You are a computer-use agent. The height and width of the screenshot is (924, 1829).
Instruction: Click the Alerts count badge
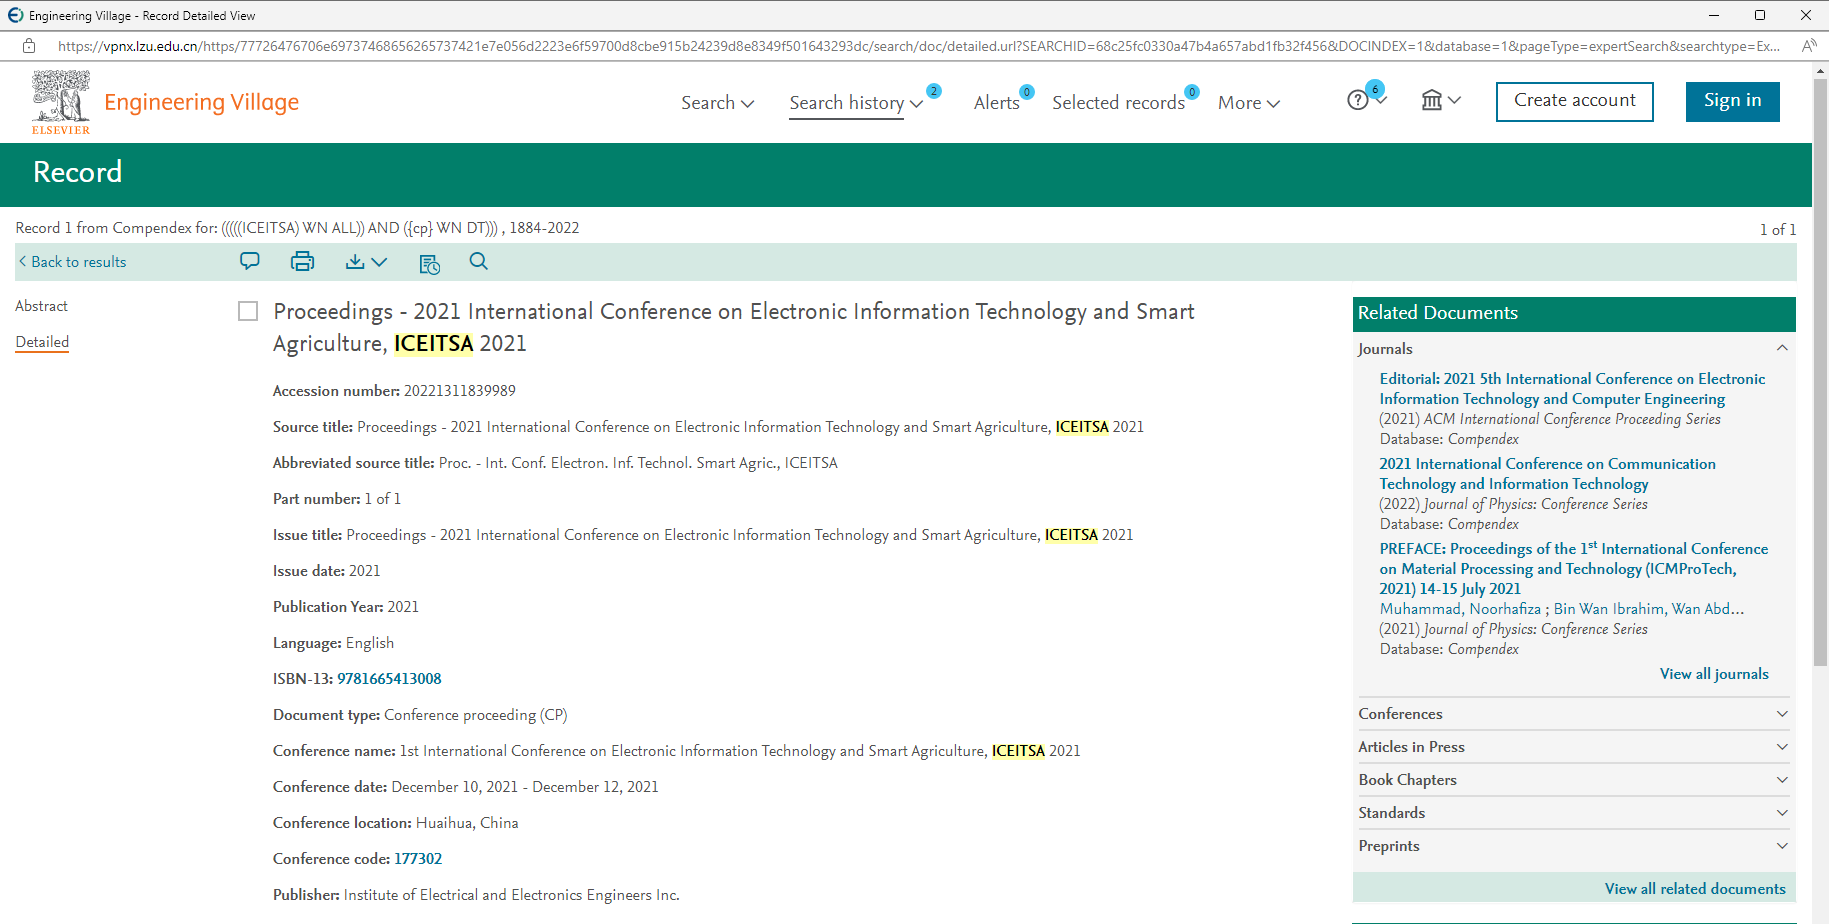pos(1027,92)
